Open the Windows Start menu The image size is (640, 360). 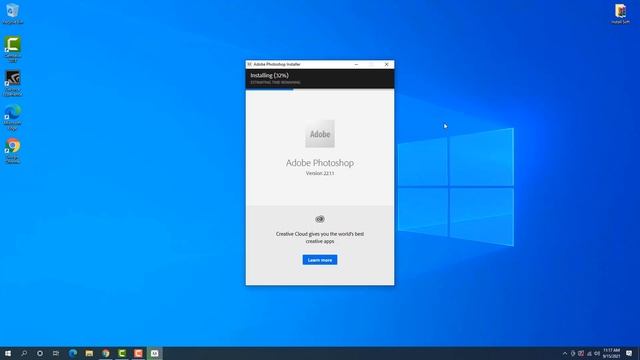click(x=8, y=353)
